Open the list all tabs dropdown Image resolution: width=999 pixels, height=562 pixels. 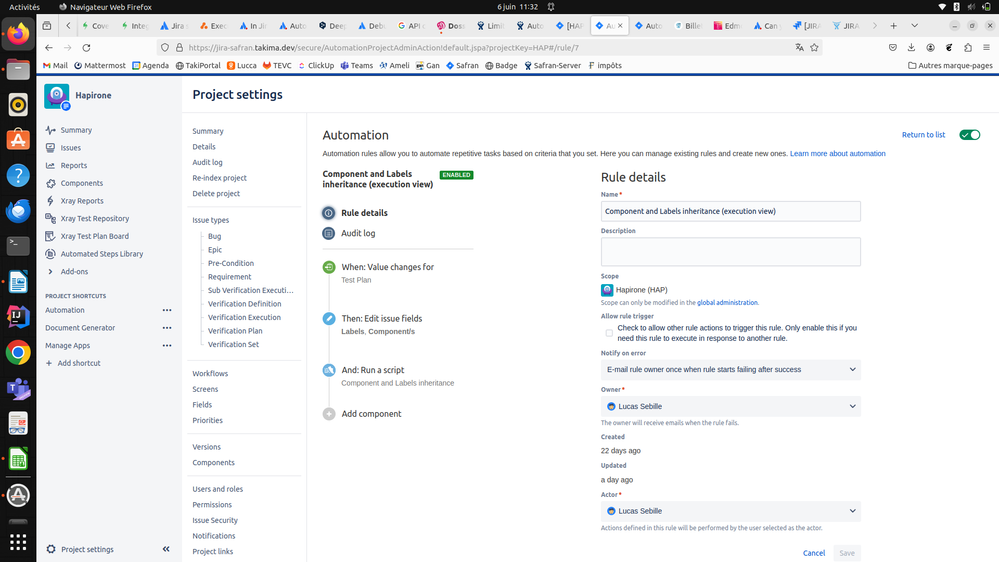pyautogui.click(x=914, y=26)
